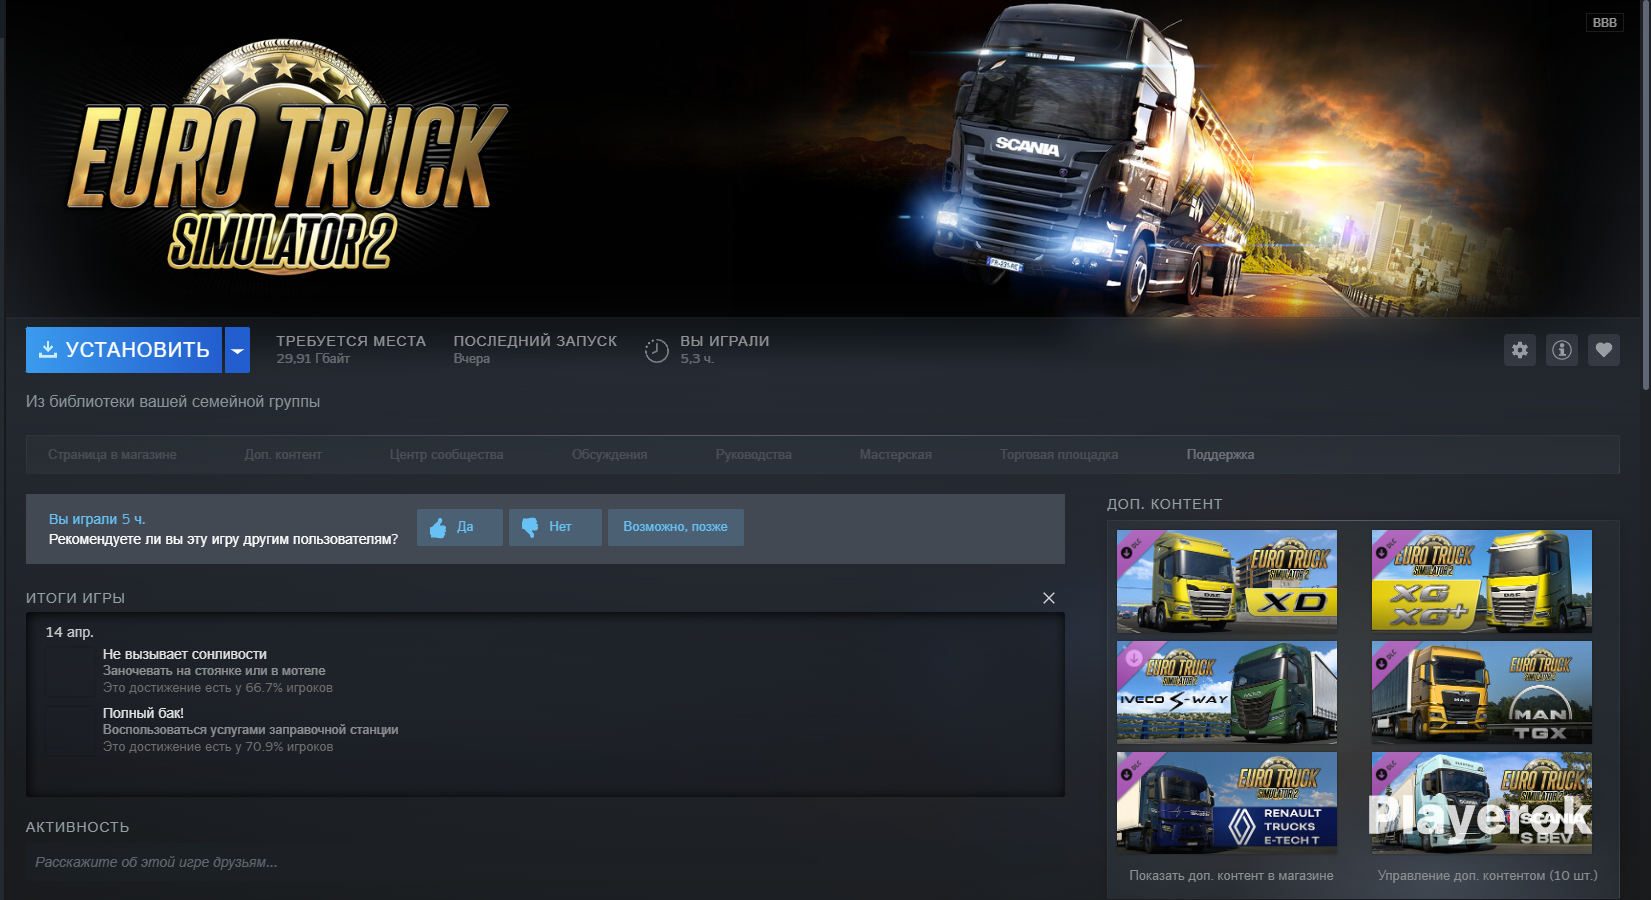Click the activity input field Расскажите об этой игре
This screenshot has width=1651, height=900.
pyautogui.click(x=545, y=862)
